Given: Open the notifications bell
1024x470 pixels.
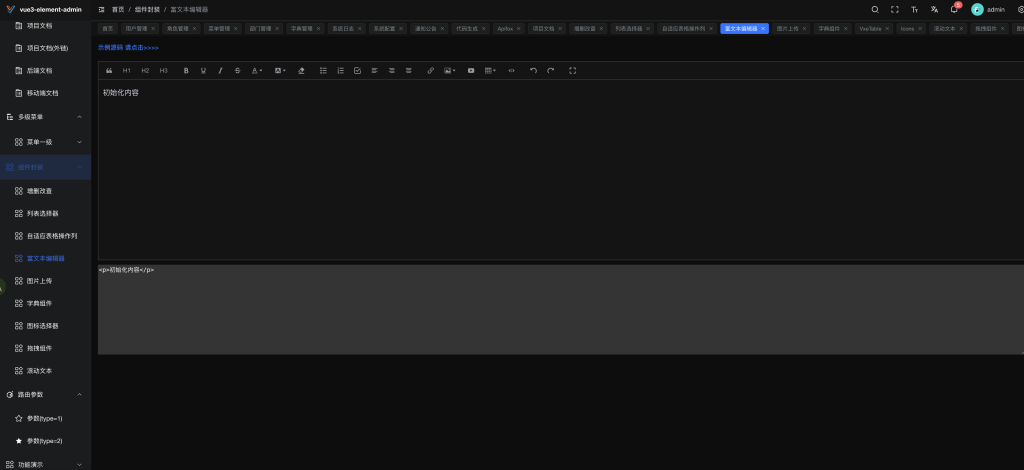Looking at the screenshot, I should pos(954,9).
